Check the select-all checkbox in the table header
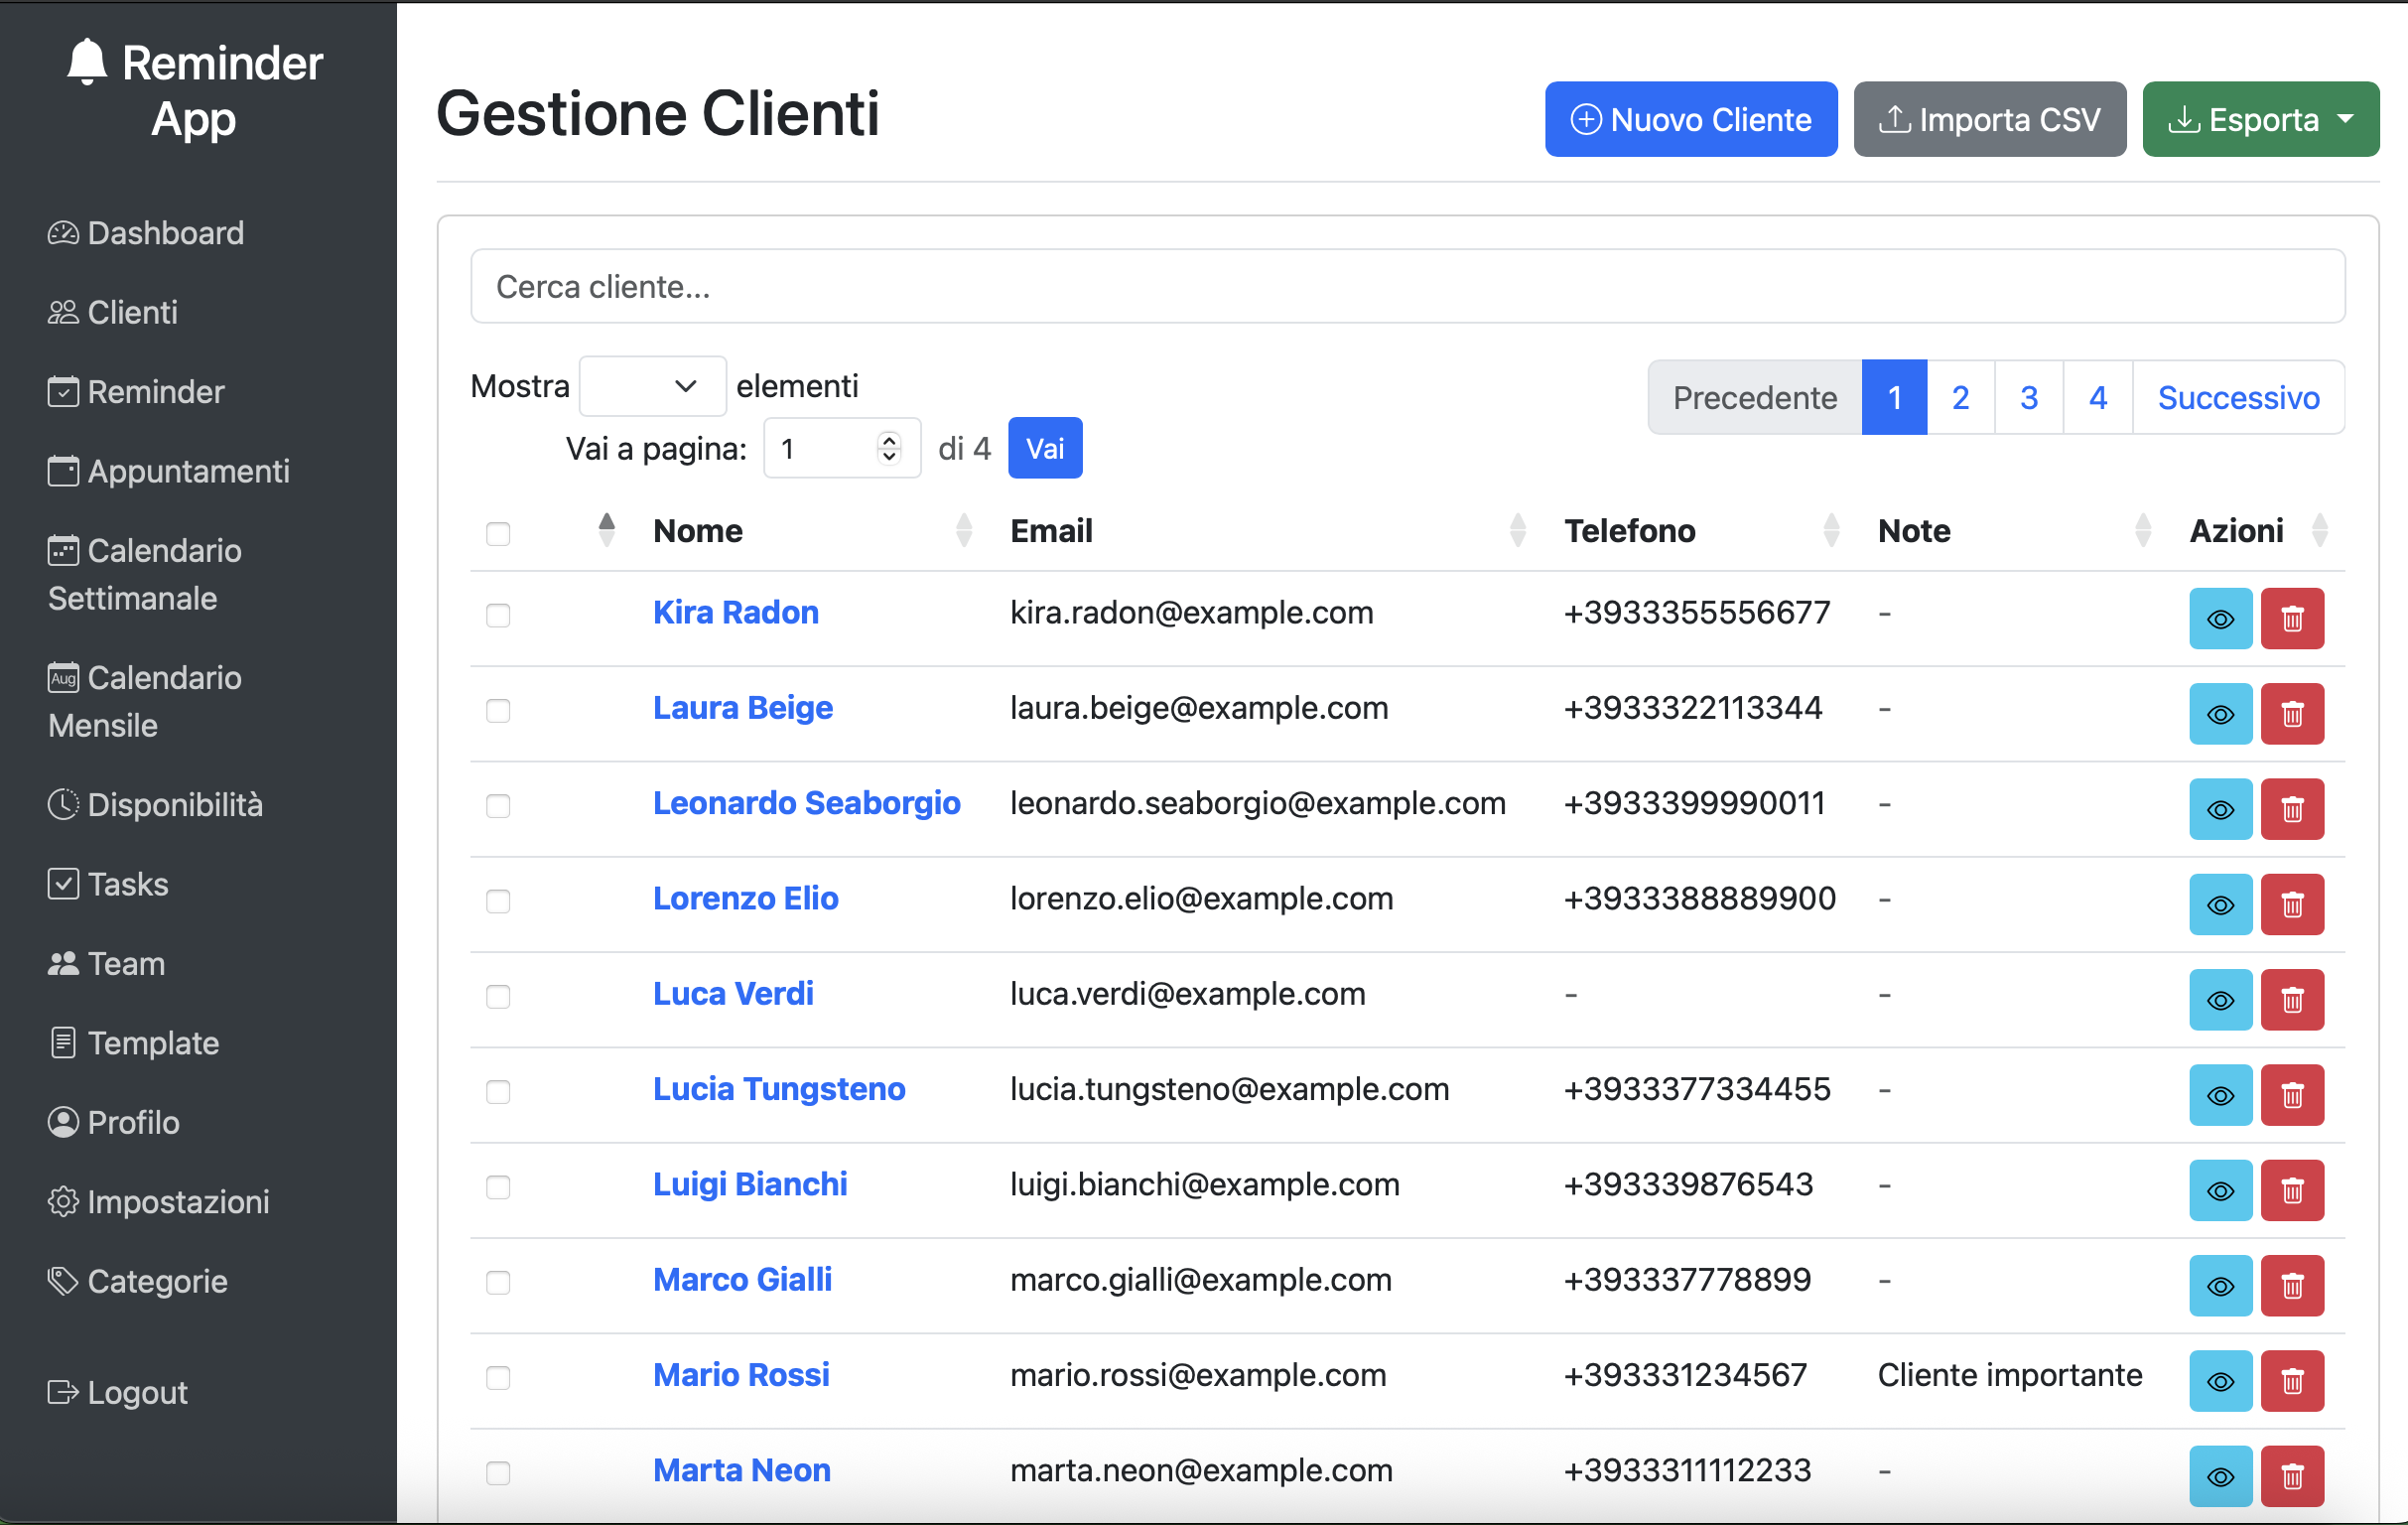The height and width of the screenshot is (1525, 2408). tap(498, 535)
